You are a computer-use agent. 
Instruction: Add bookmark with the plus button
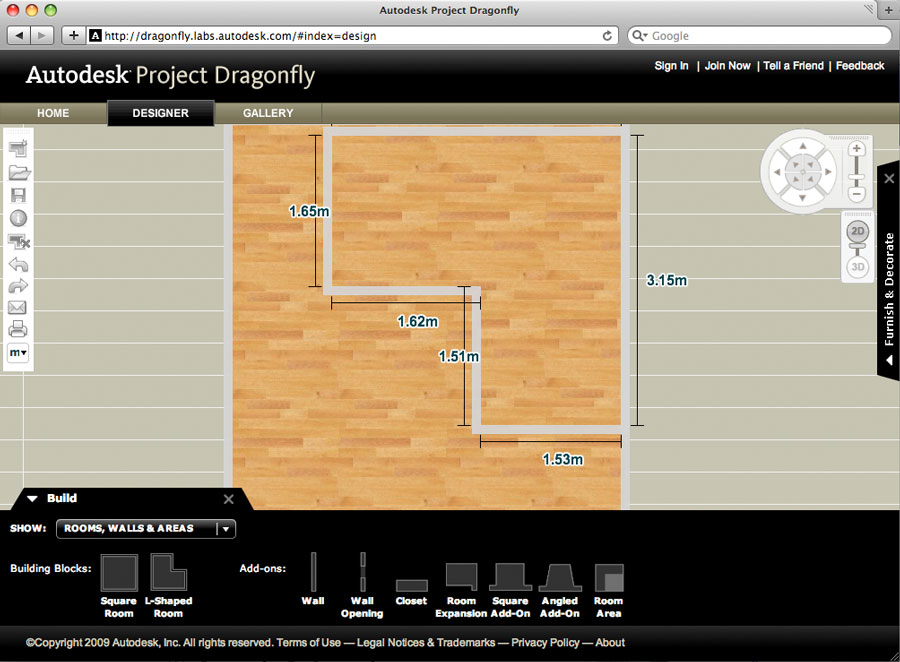(x=73, y=36)
